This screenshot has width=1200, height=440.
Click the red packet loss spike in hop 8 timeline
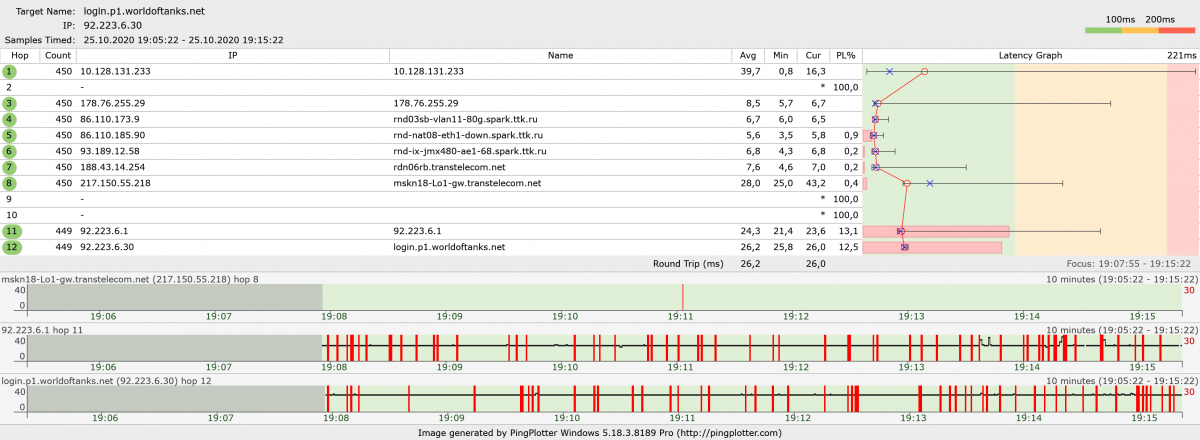pos(682,297)
